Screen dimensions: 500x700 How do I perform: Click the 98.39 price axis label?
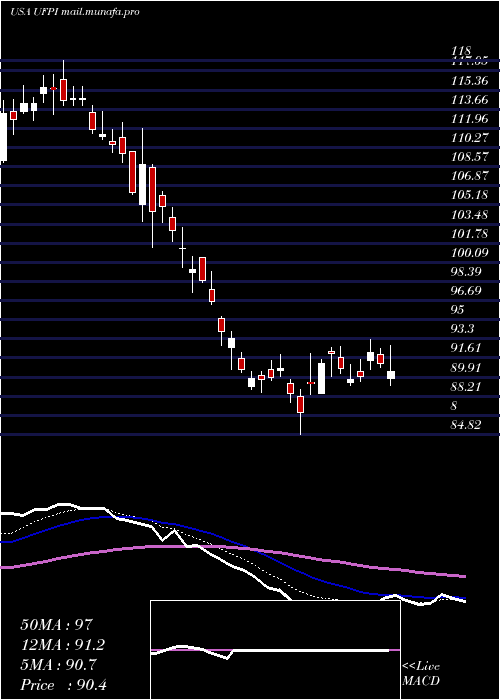(467, 271)
